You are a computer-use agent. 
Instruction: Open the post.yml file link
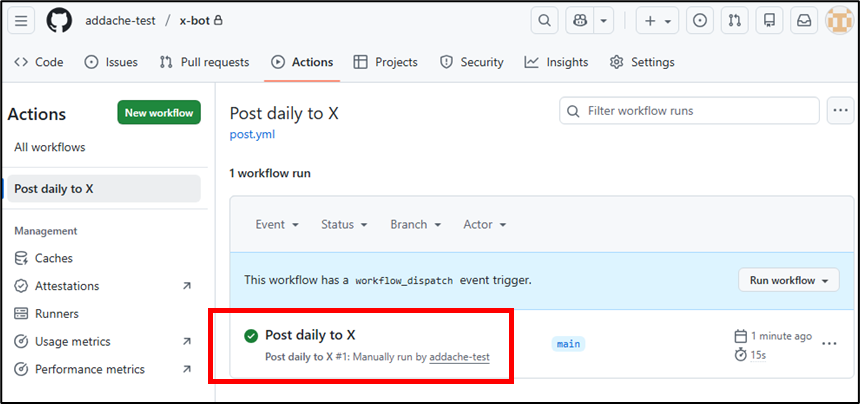[252, 134]
